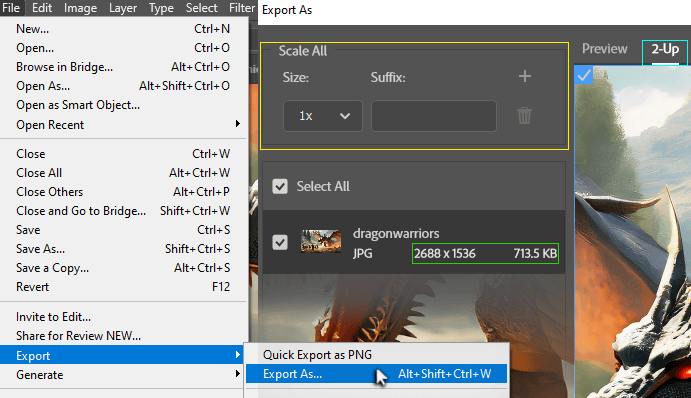Image resolution: width=691 pixels, height=398 pixels.
Task: Select Open As... menu item
Action: 123,86
